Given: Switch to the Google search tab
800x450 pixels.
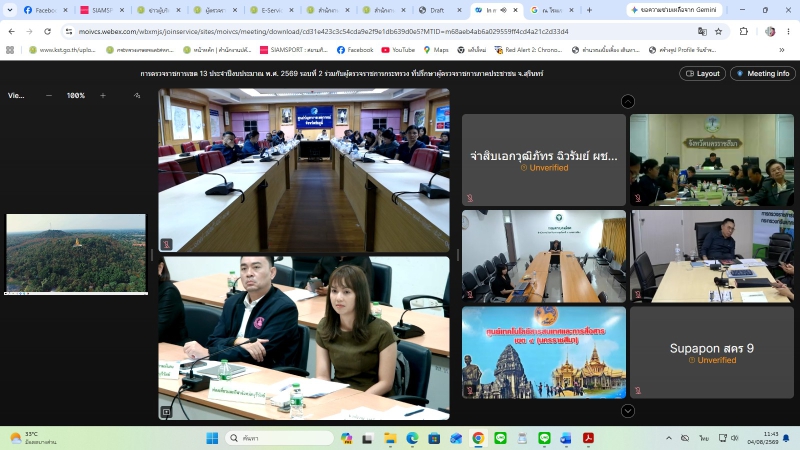Looking at the screenshot, I should tap(552, 10).
